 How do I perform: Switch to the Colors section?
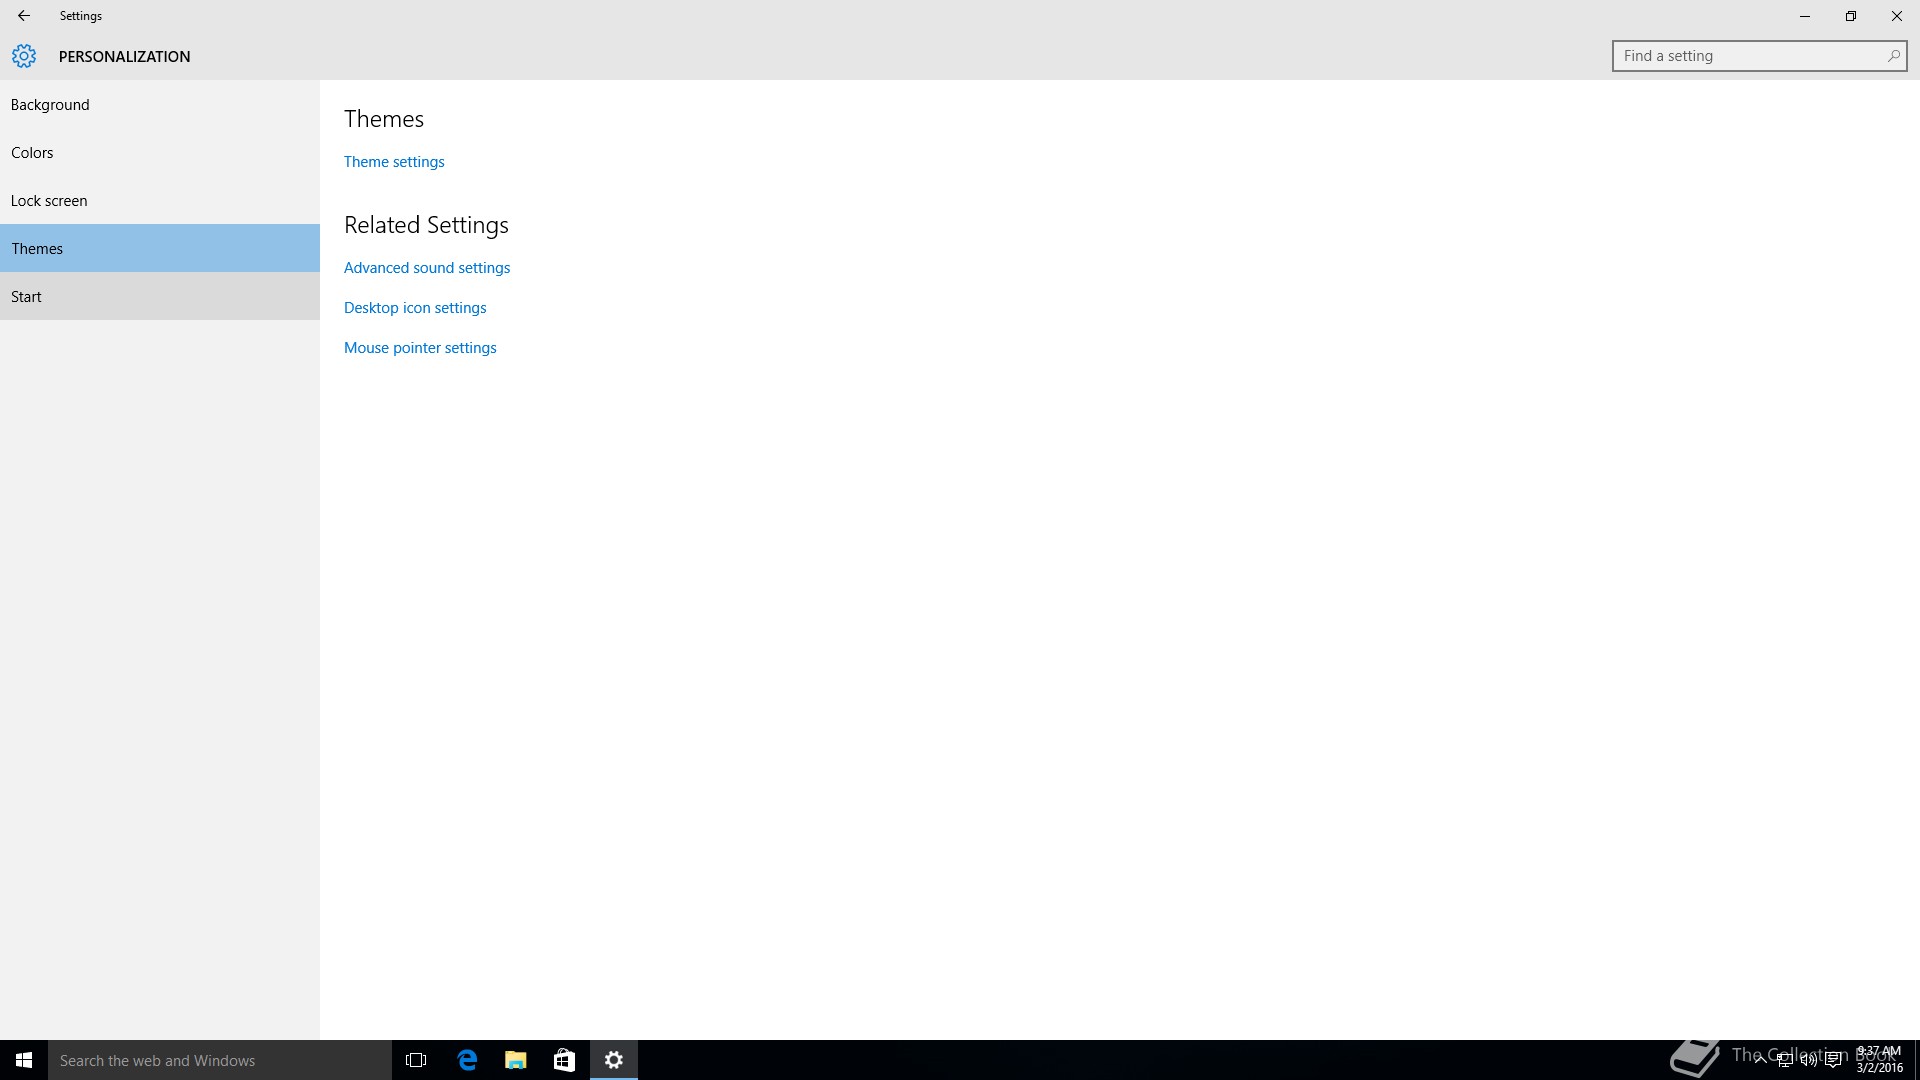click(32, 153)
